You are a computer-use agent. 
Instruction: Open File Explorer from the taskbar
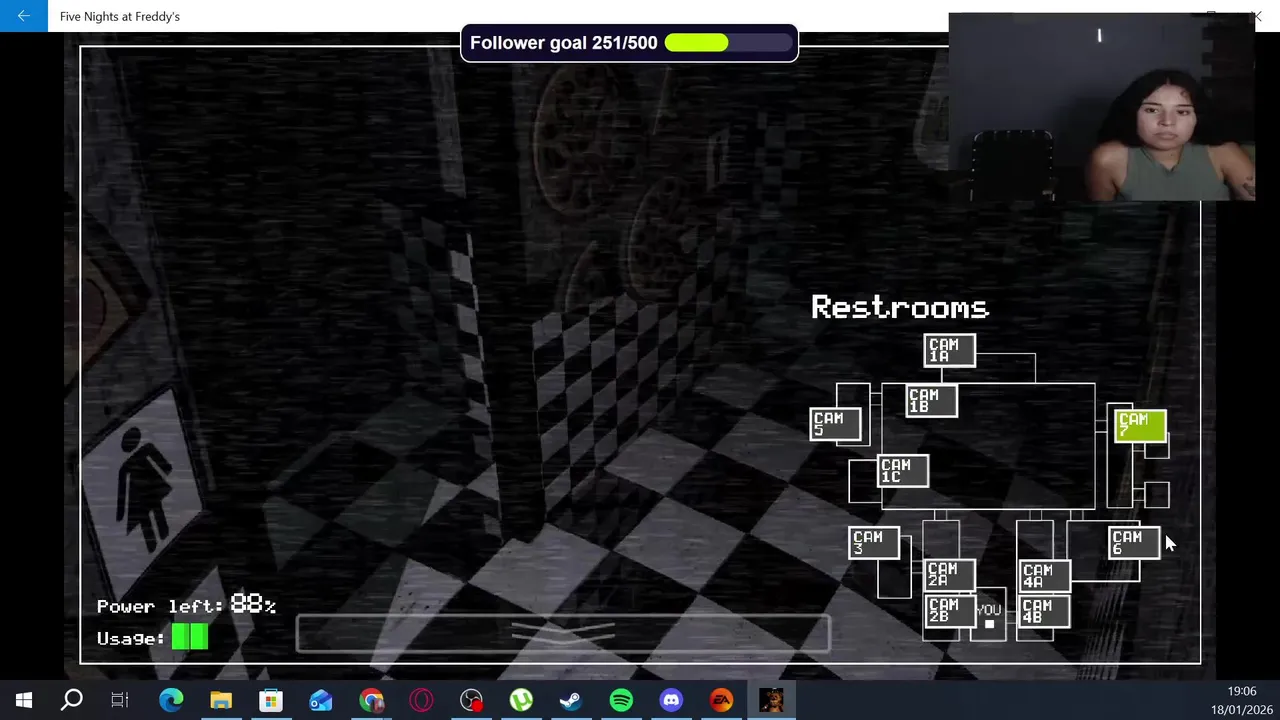221,700
